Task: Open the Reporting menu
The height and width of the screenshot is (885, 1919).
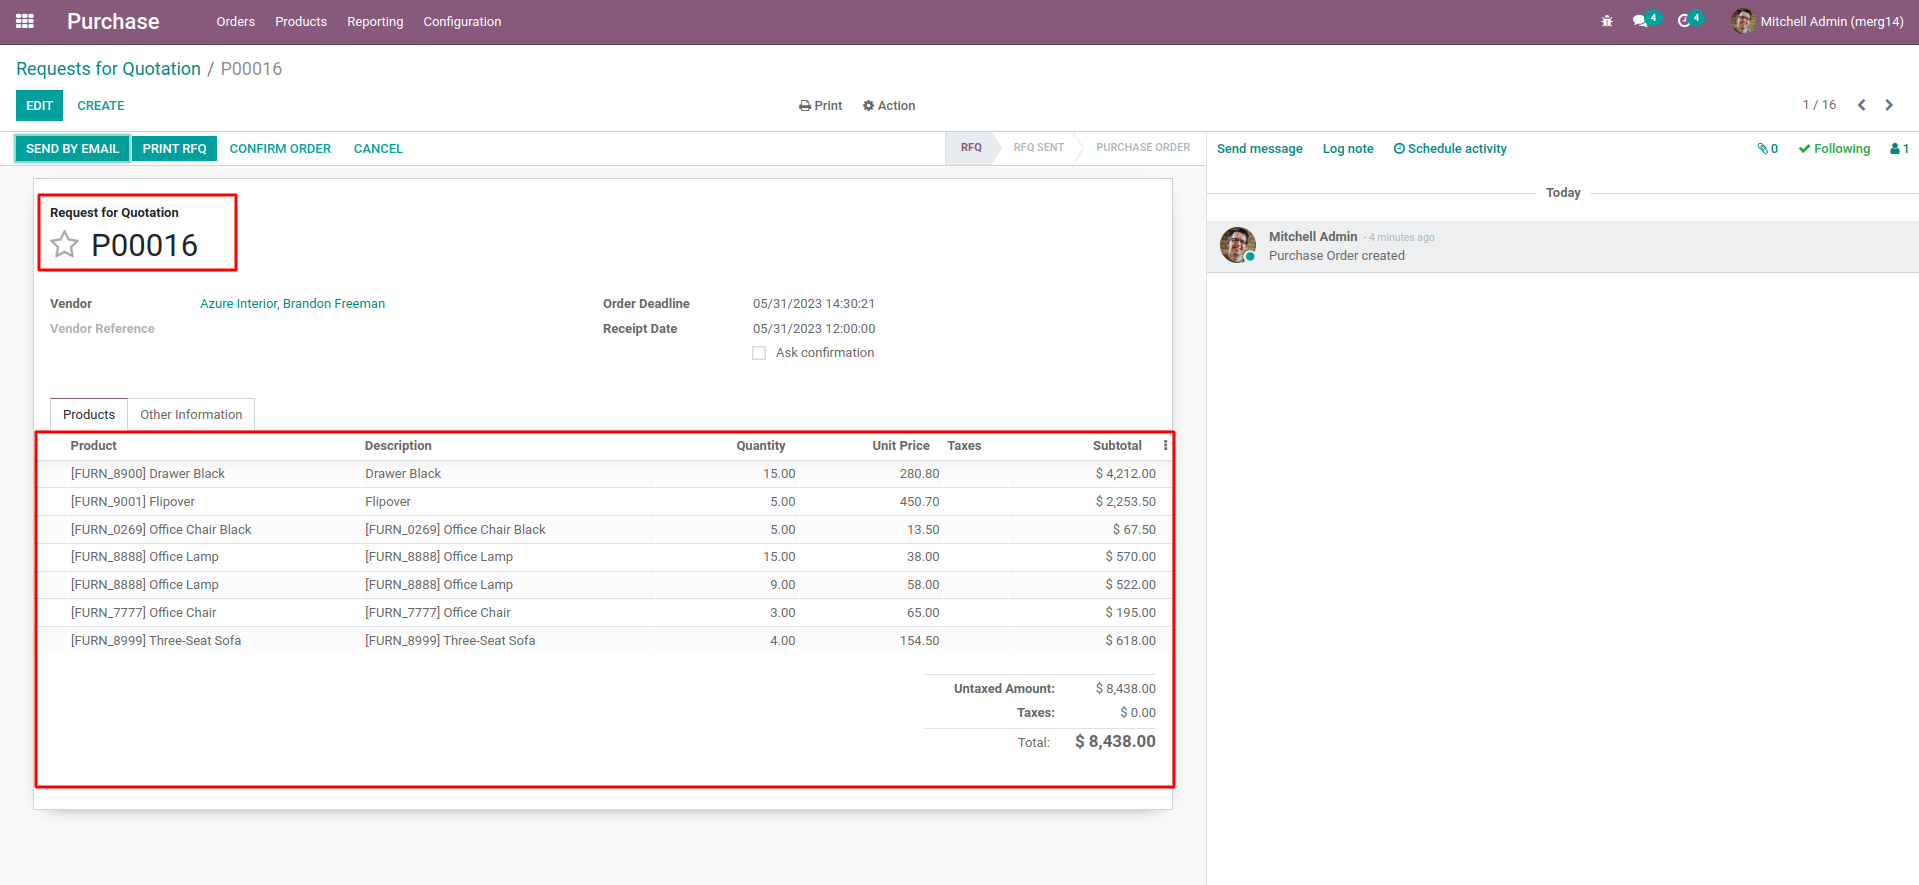Action: click(x=375, y=22)
